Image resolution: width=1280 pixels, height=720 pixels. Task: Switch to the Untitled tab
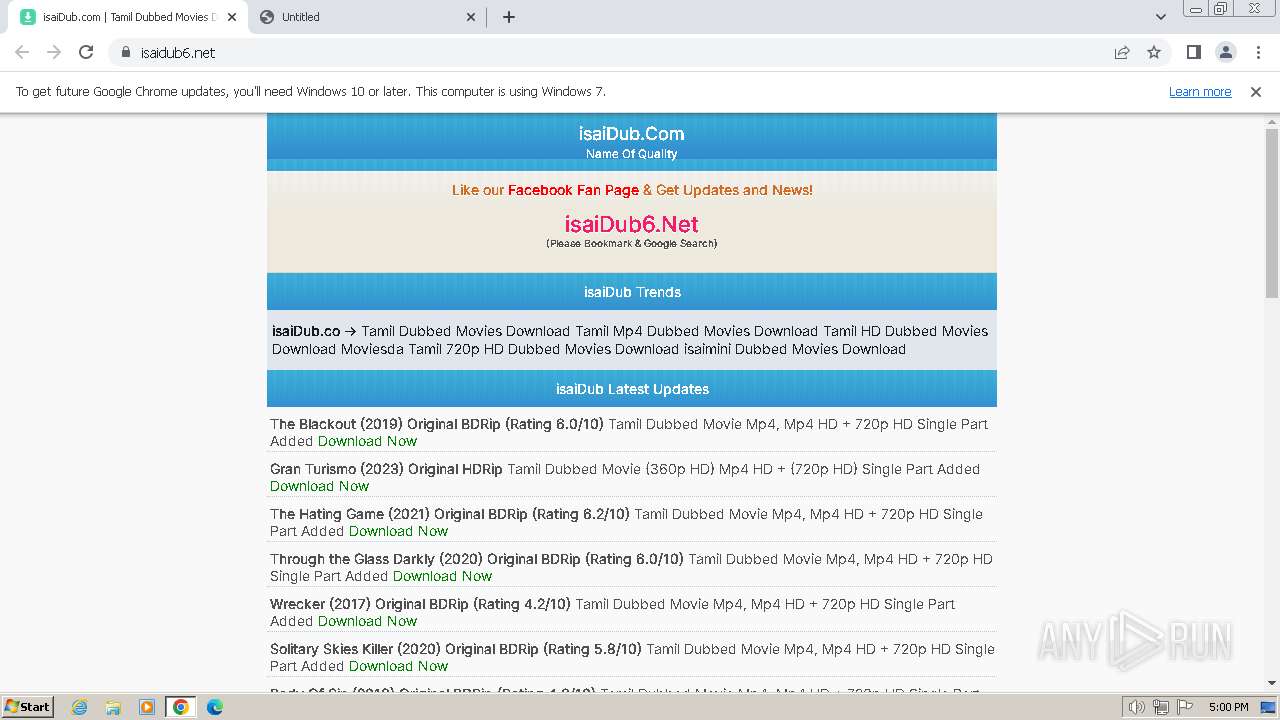click(x=366, y=17)
